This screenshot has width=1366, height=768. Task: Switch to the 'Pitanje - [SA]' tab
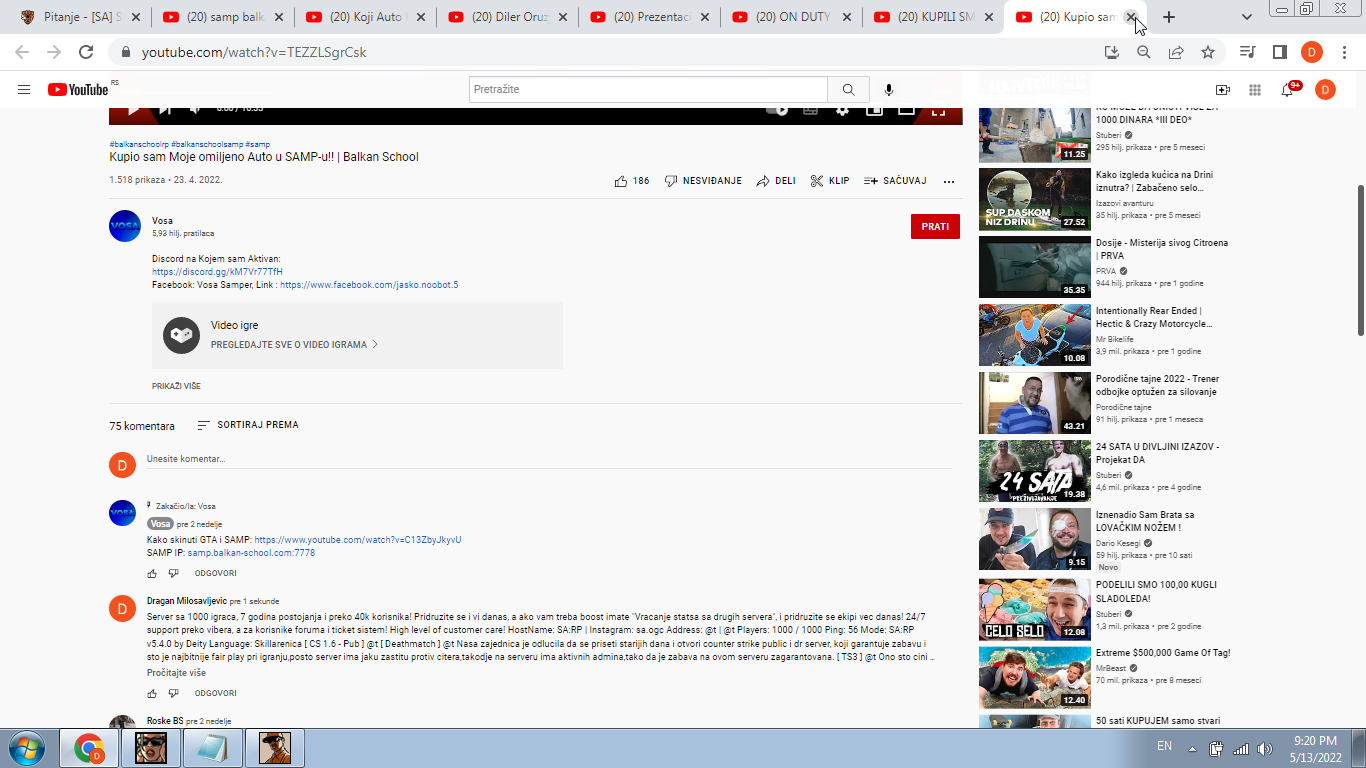click(80, 17)
